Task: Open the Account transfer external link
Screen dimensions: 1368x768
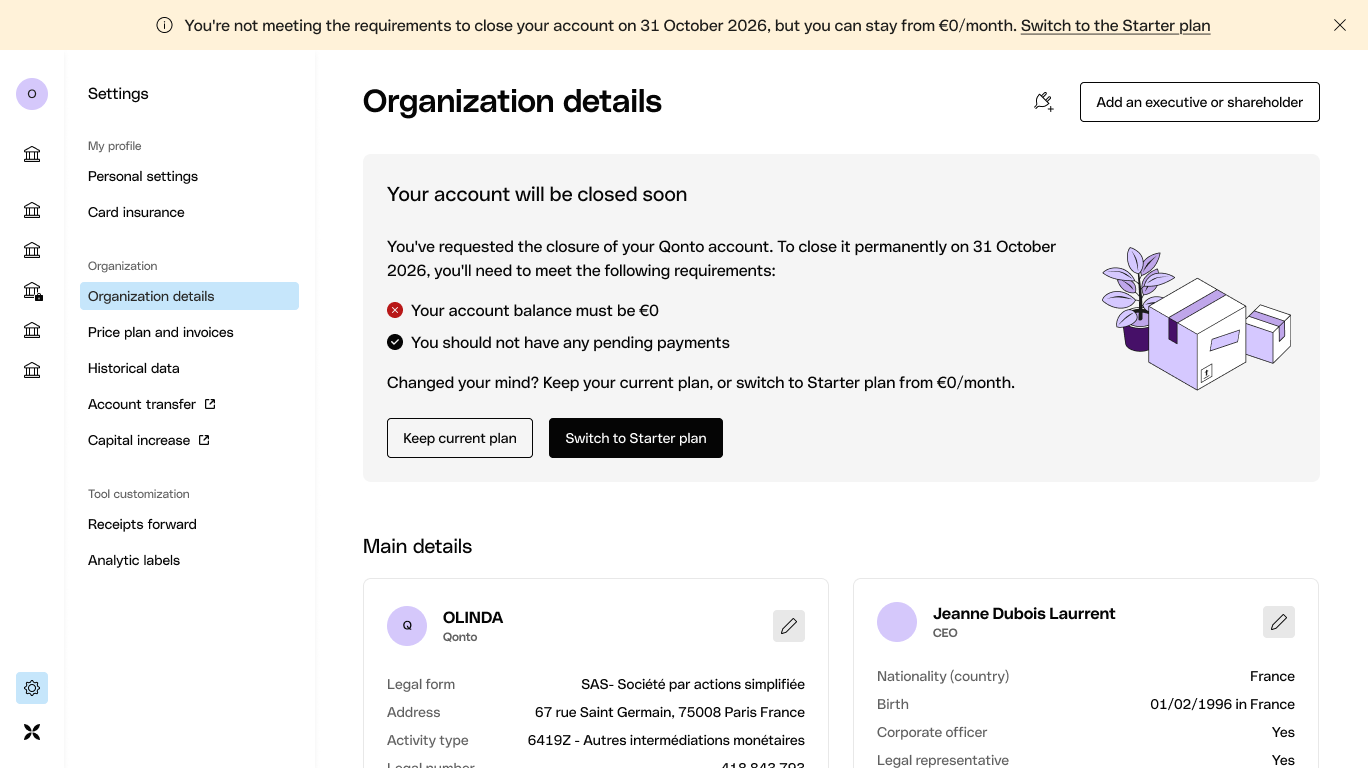Action: pos(152,404)
